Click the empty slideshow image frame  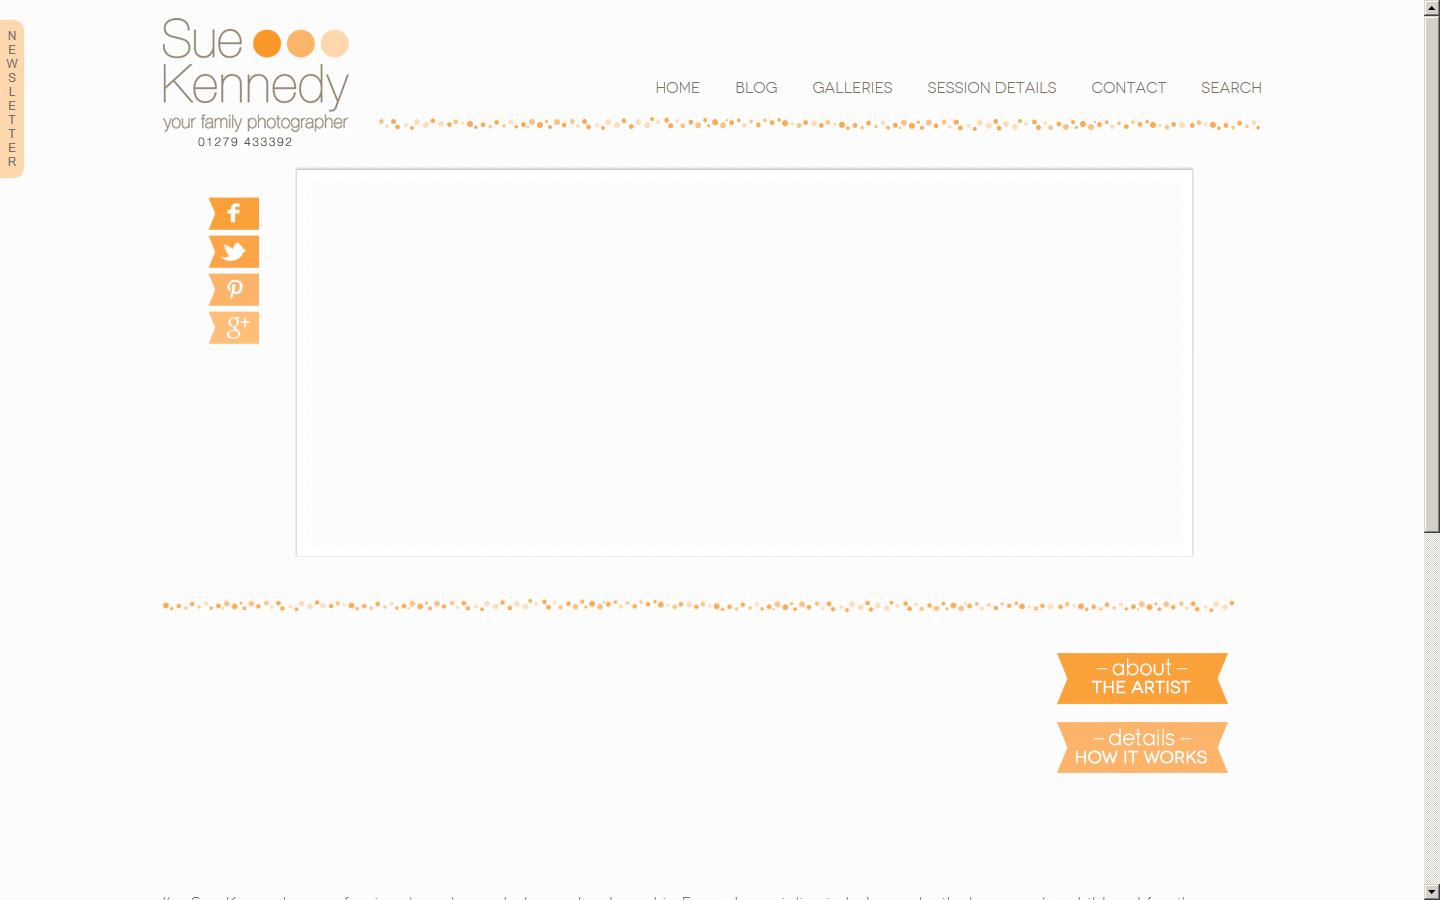(744, 362)
